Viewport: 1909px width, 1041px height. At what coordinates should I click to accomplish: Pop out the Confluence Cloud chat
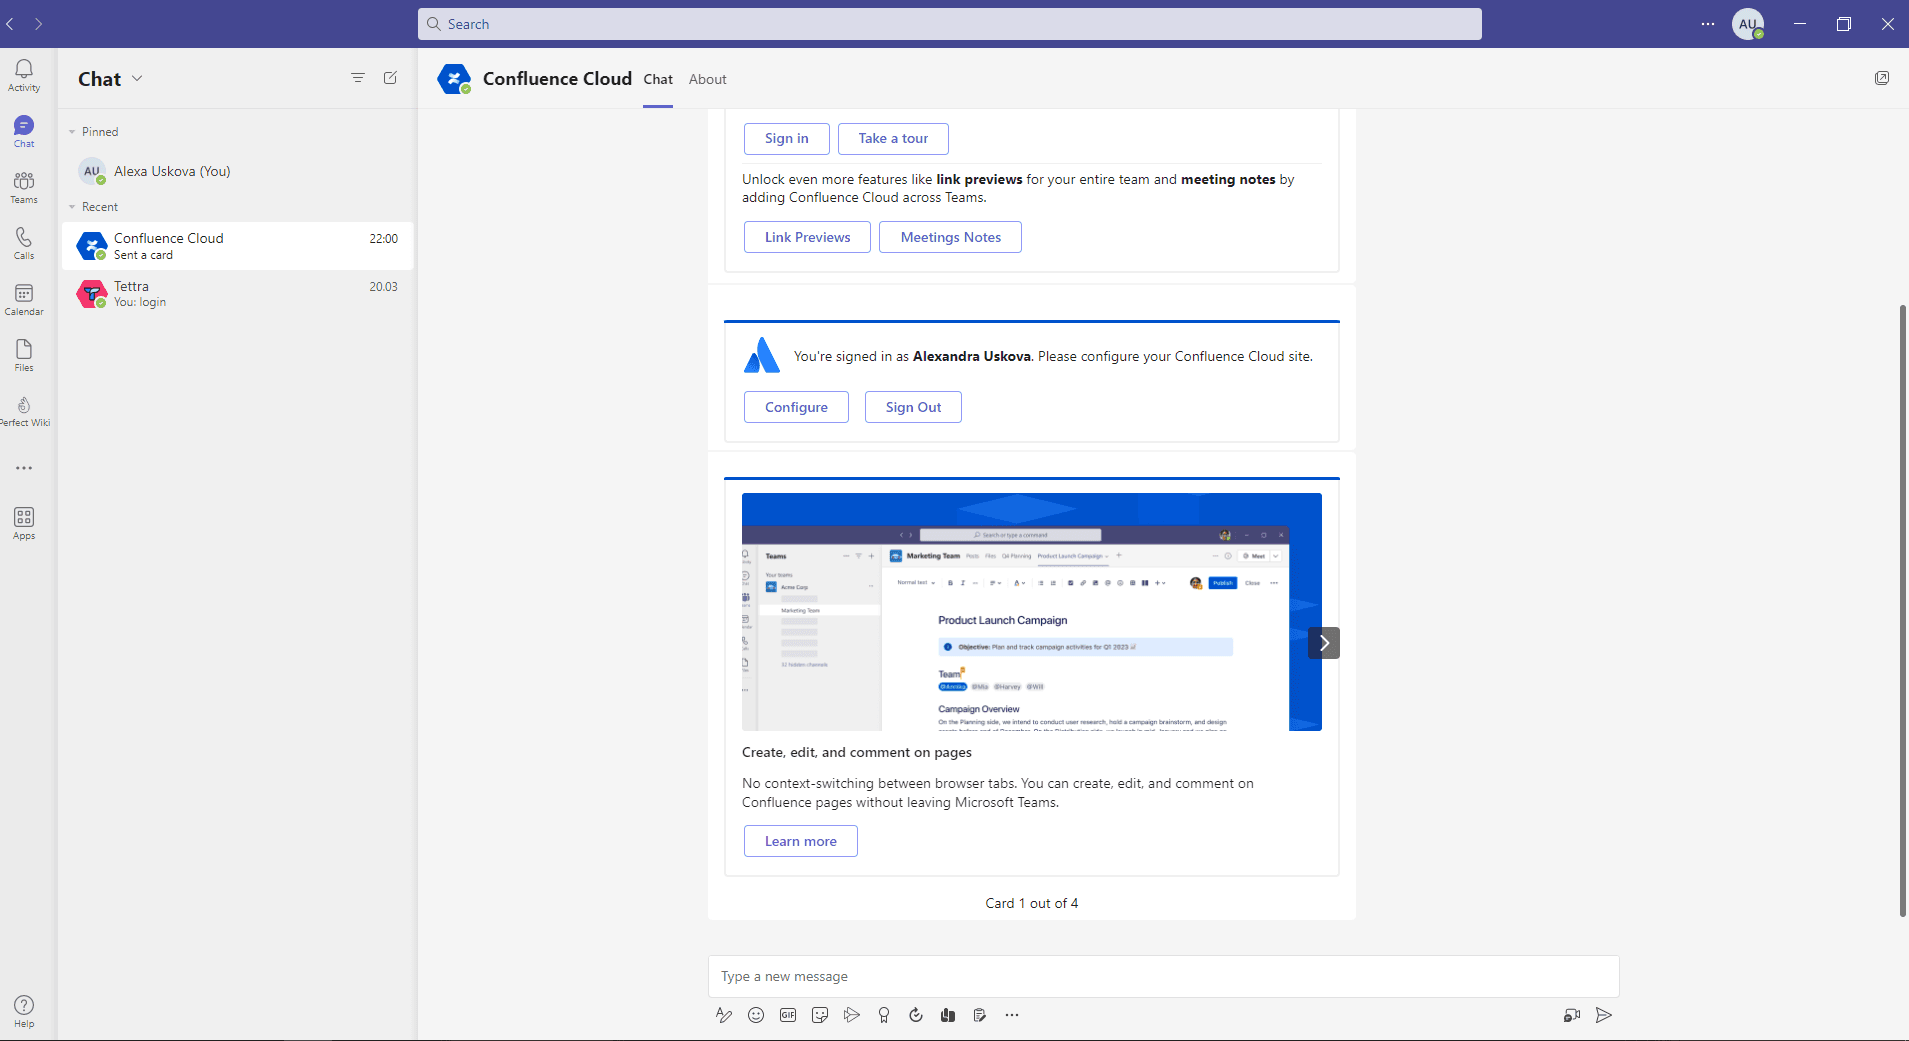[1882, 78]
